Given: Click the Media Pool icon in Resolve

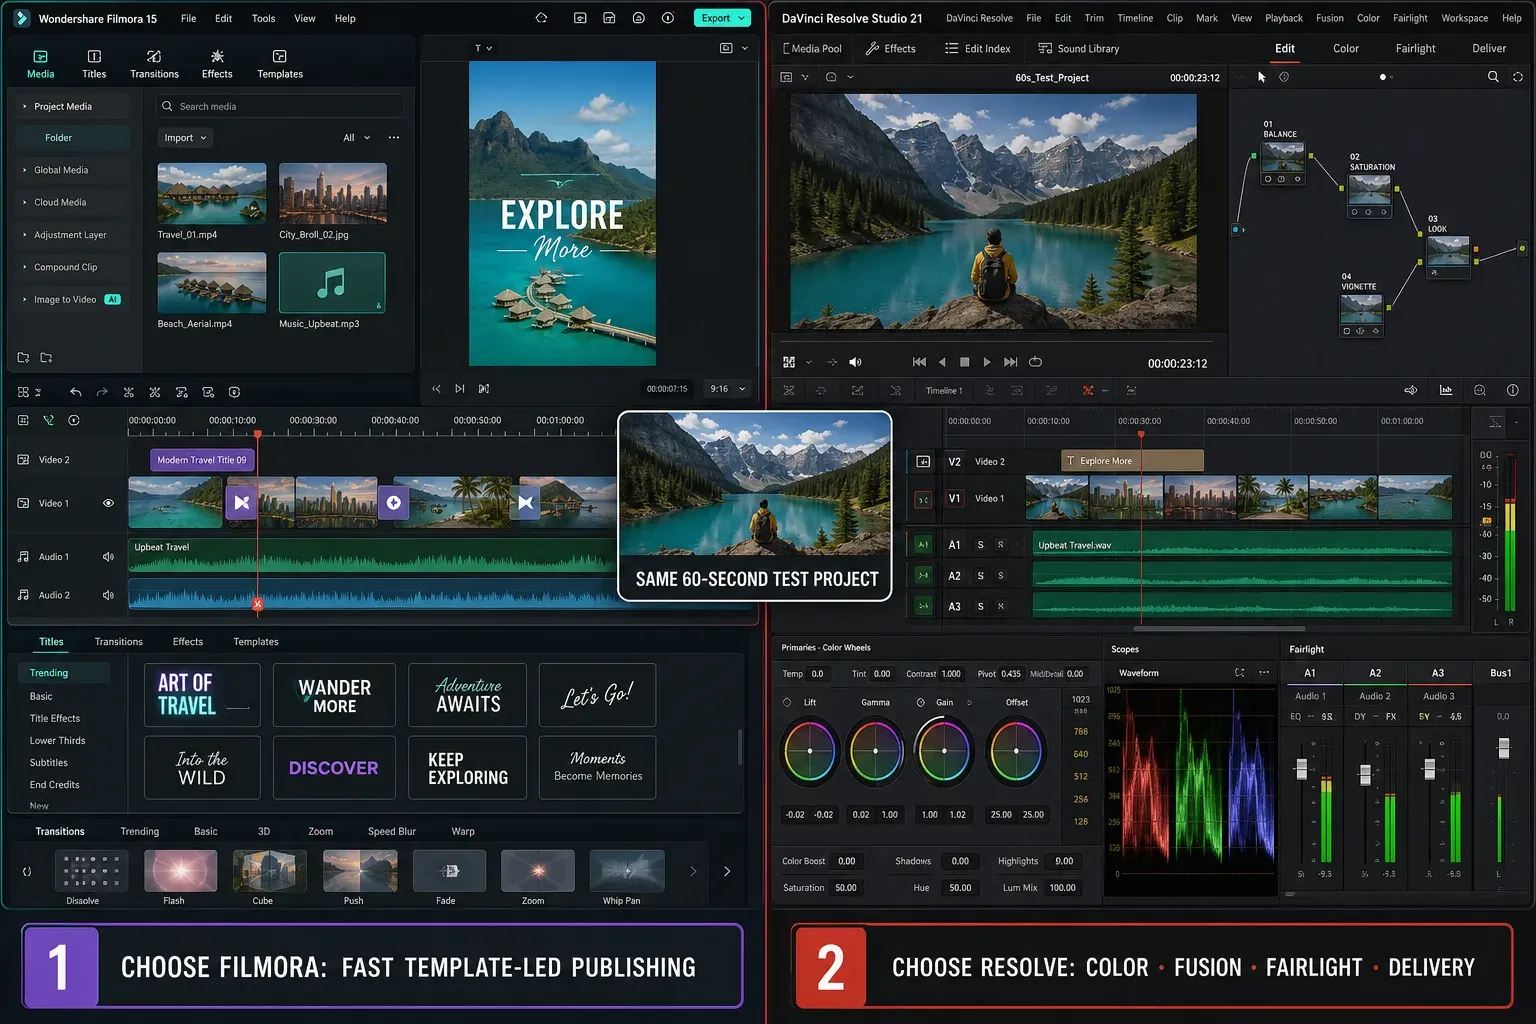Looking at the screenshot, I should [x=811, y=48].
